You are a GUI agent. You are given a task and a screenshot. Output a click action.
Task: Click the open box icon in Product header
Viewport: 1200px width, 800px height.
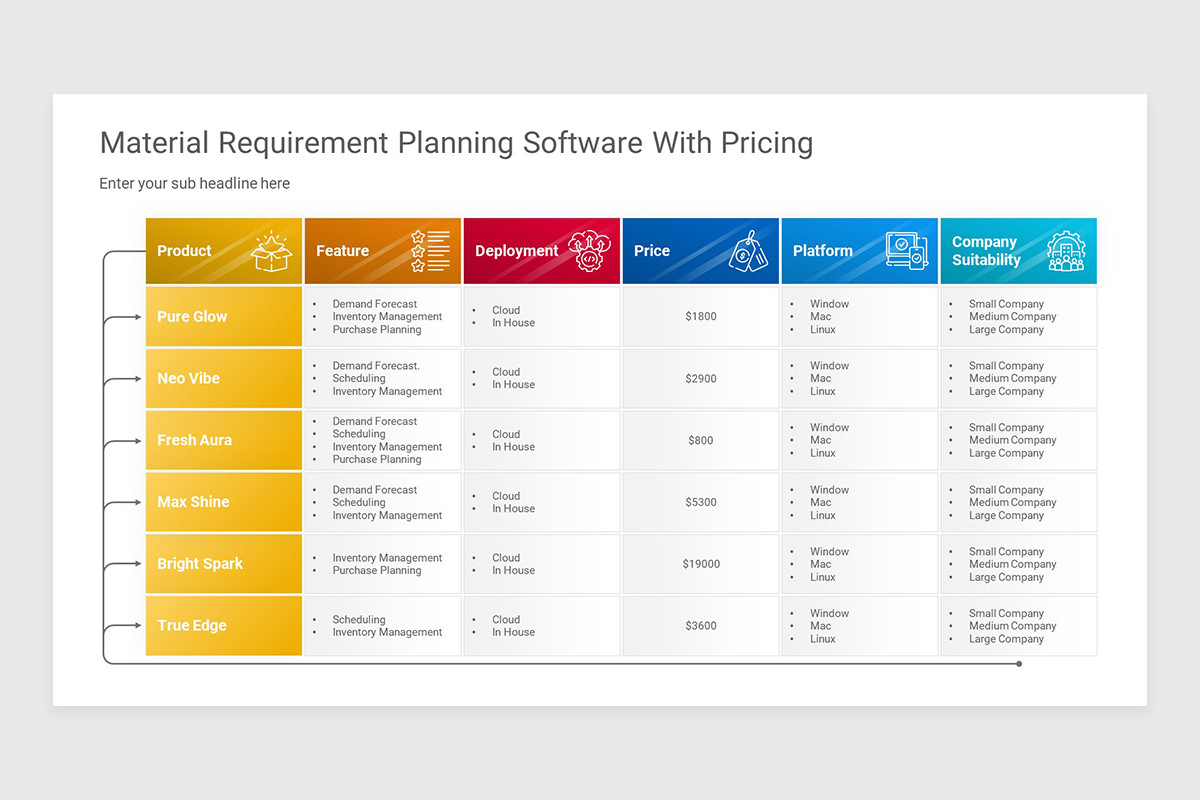pyautogui.click(x=271, y=252)
